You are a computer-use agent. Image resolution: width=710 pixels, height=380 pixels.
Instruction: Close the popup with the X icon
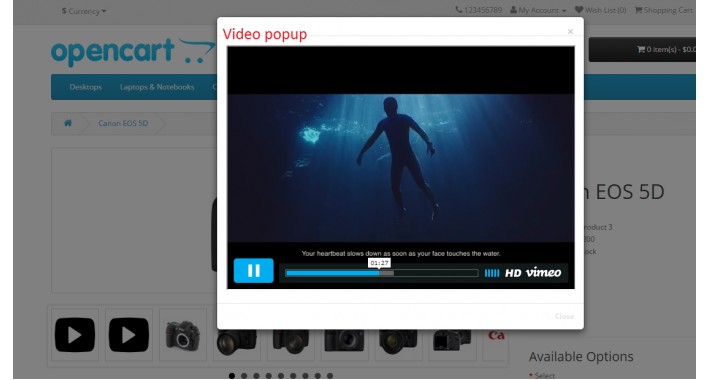[x=570, y=31]
